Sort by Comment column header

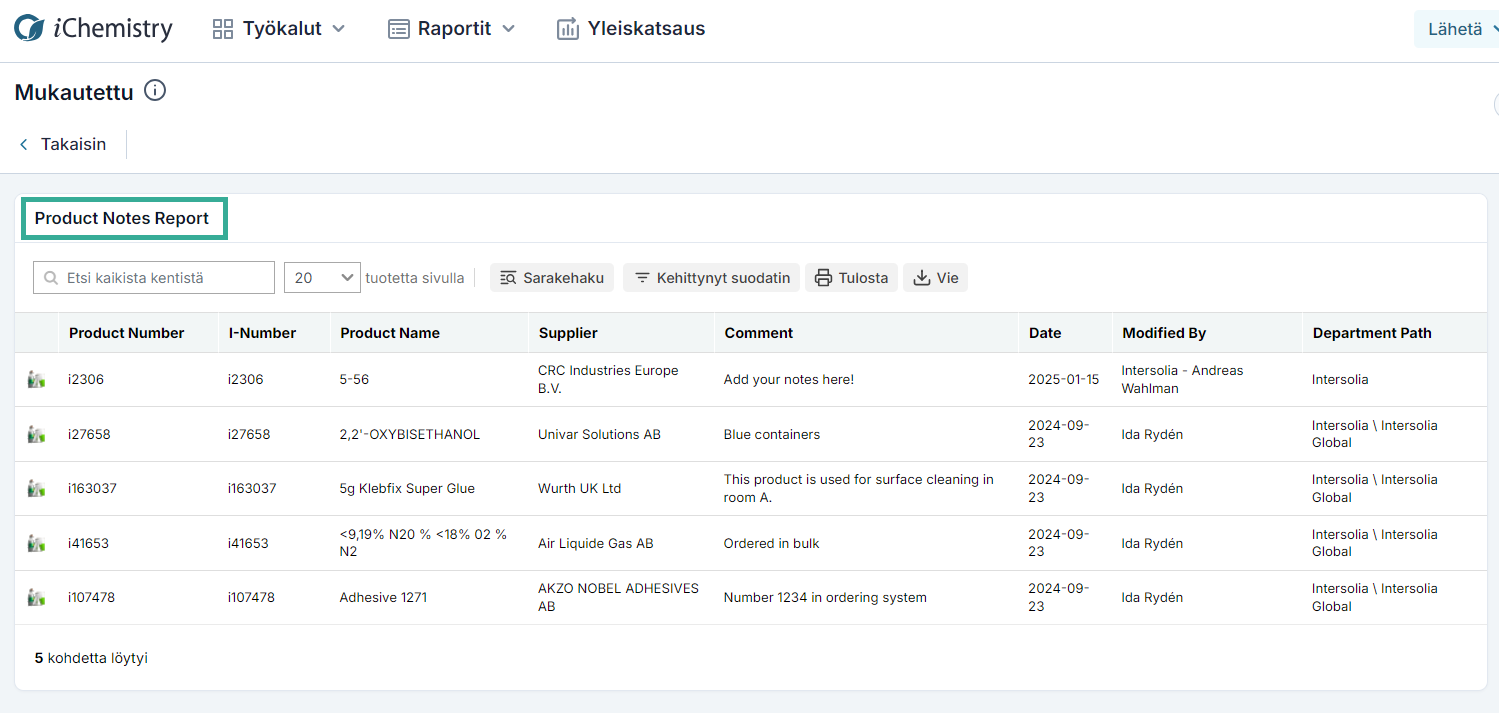759,333
